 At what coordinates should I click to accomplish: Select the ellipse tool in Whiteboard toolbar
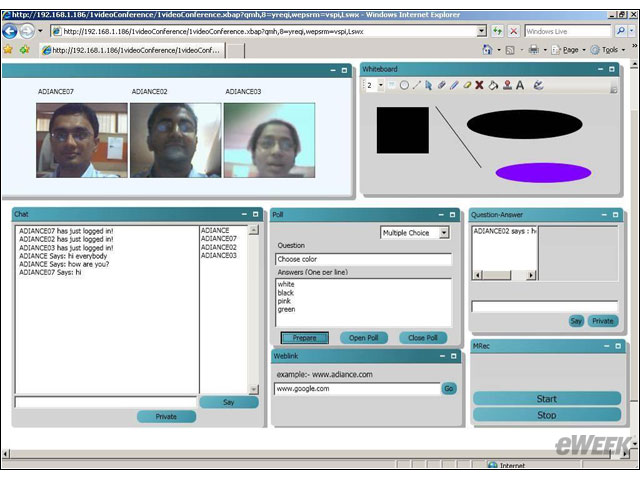[x=404, y=85]
